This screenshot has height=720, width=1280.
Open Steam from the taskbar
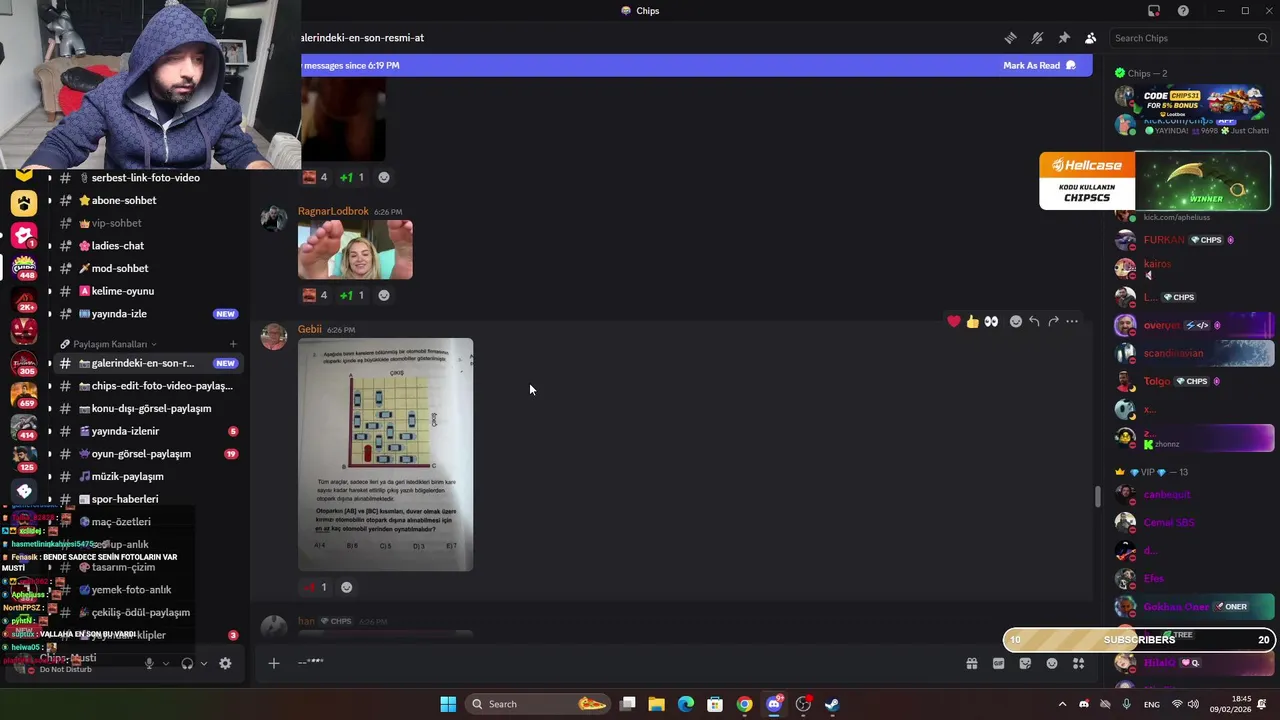point(832,704)
